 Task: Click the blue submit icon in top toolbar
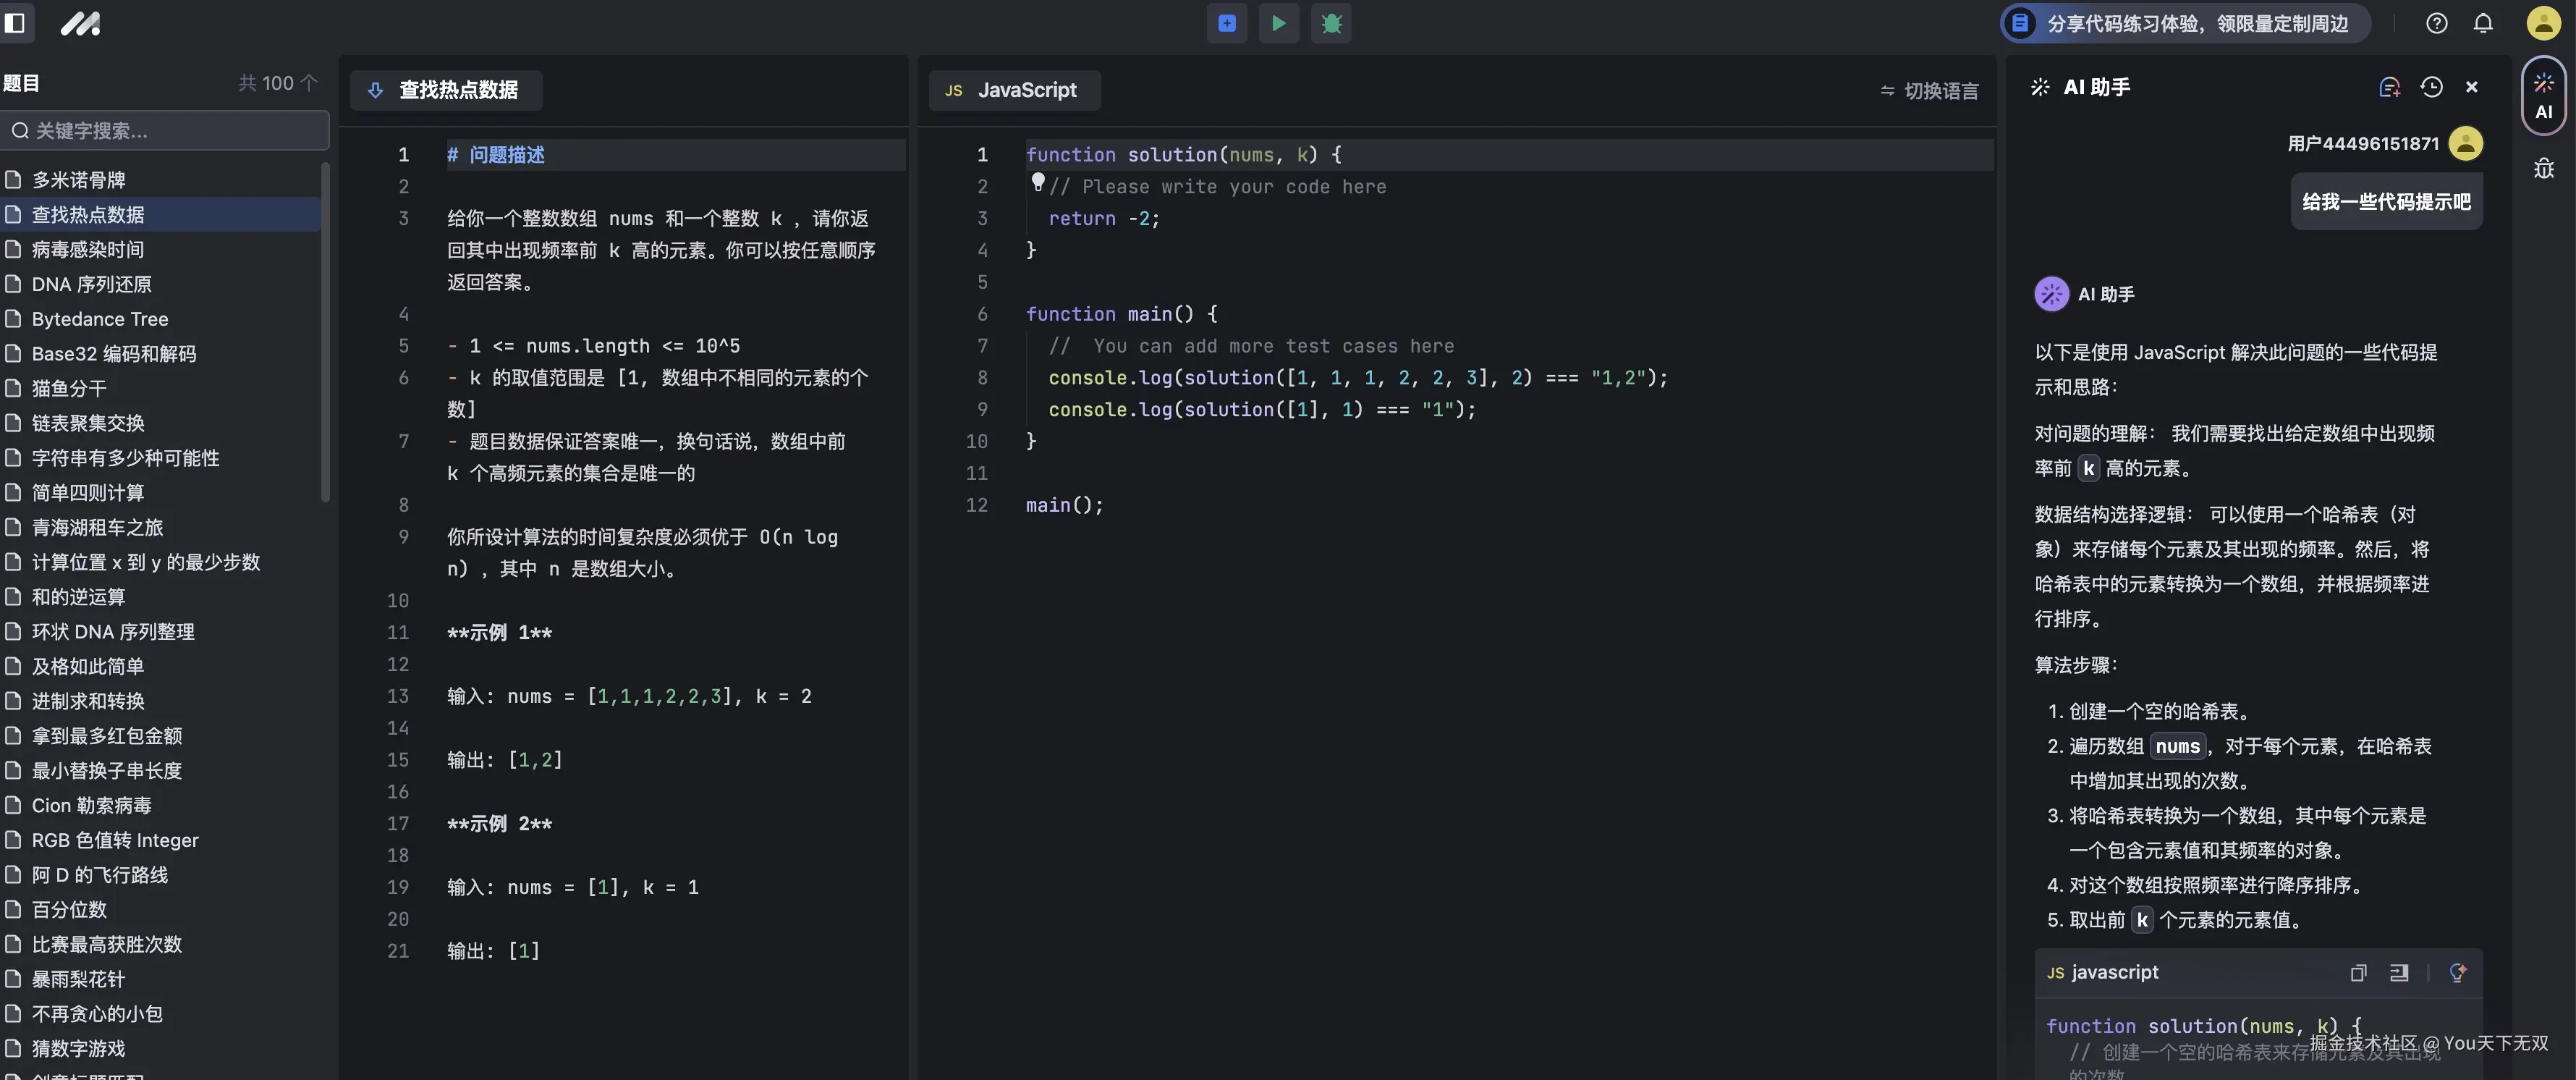[1226, 23]
